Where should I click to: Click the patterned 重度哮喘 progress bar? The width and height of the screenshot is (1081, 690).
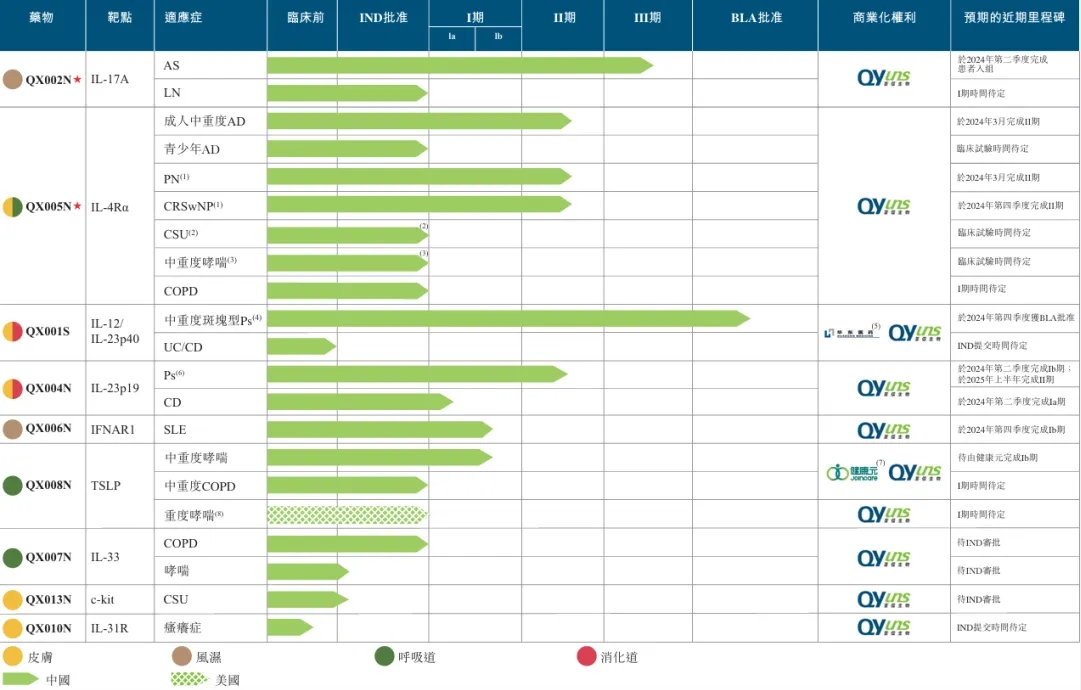(347, 515)
